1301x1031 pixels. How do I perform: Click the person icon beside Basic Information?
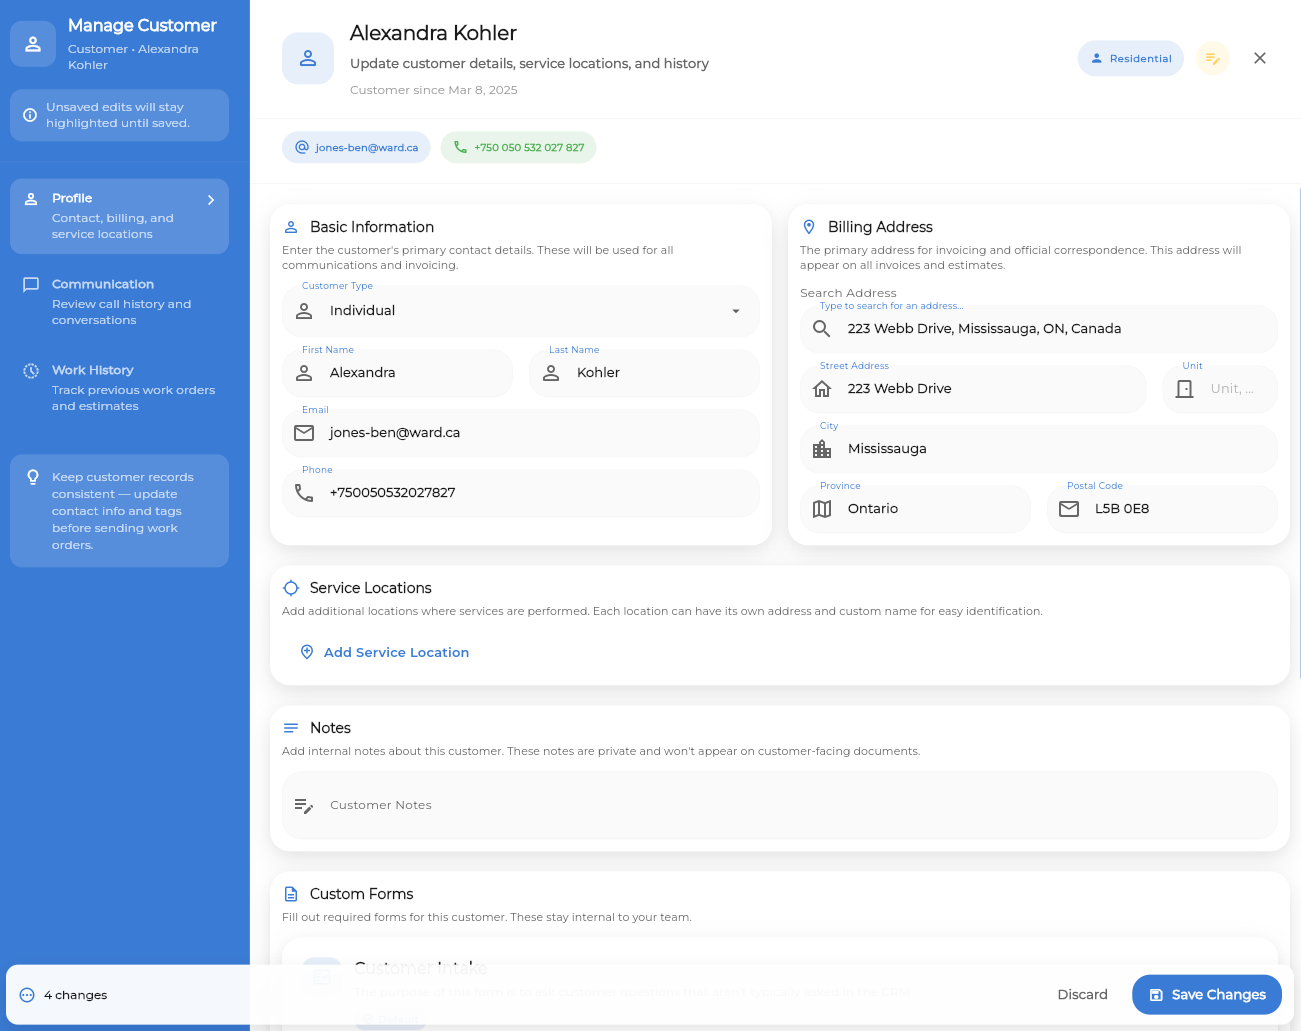[290, 226]
